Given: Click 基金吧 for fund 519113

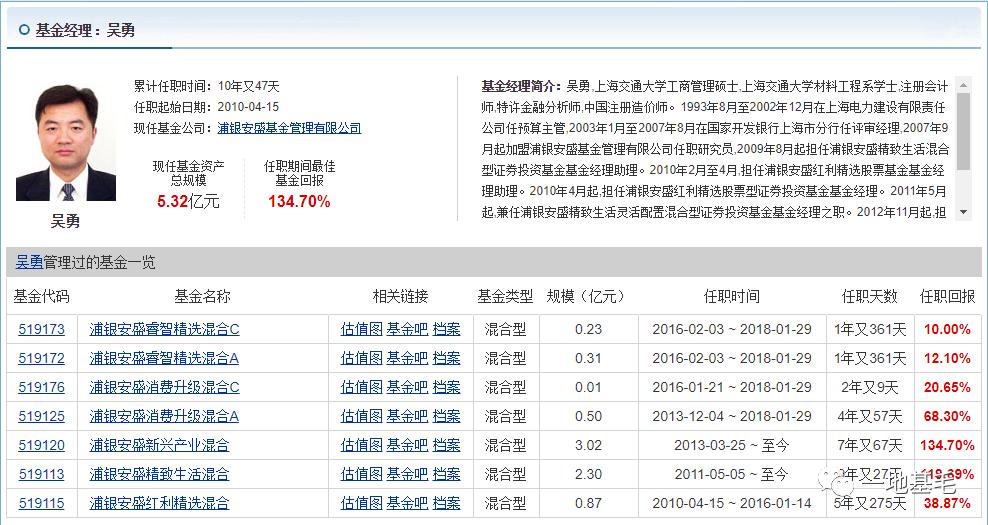Looking at the screenshot, I should (407, 474).
